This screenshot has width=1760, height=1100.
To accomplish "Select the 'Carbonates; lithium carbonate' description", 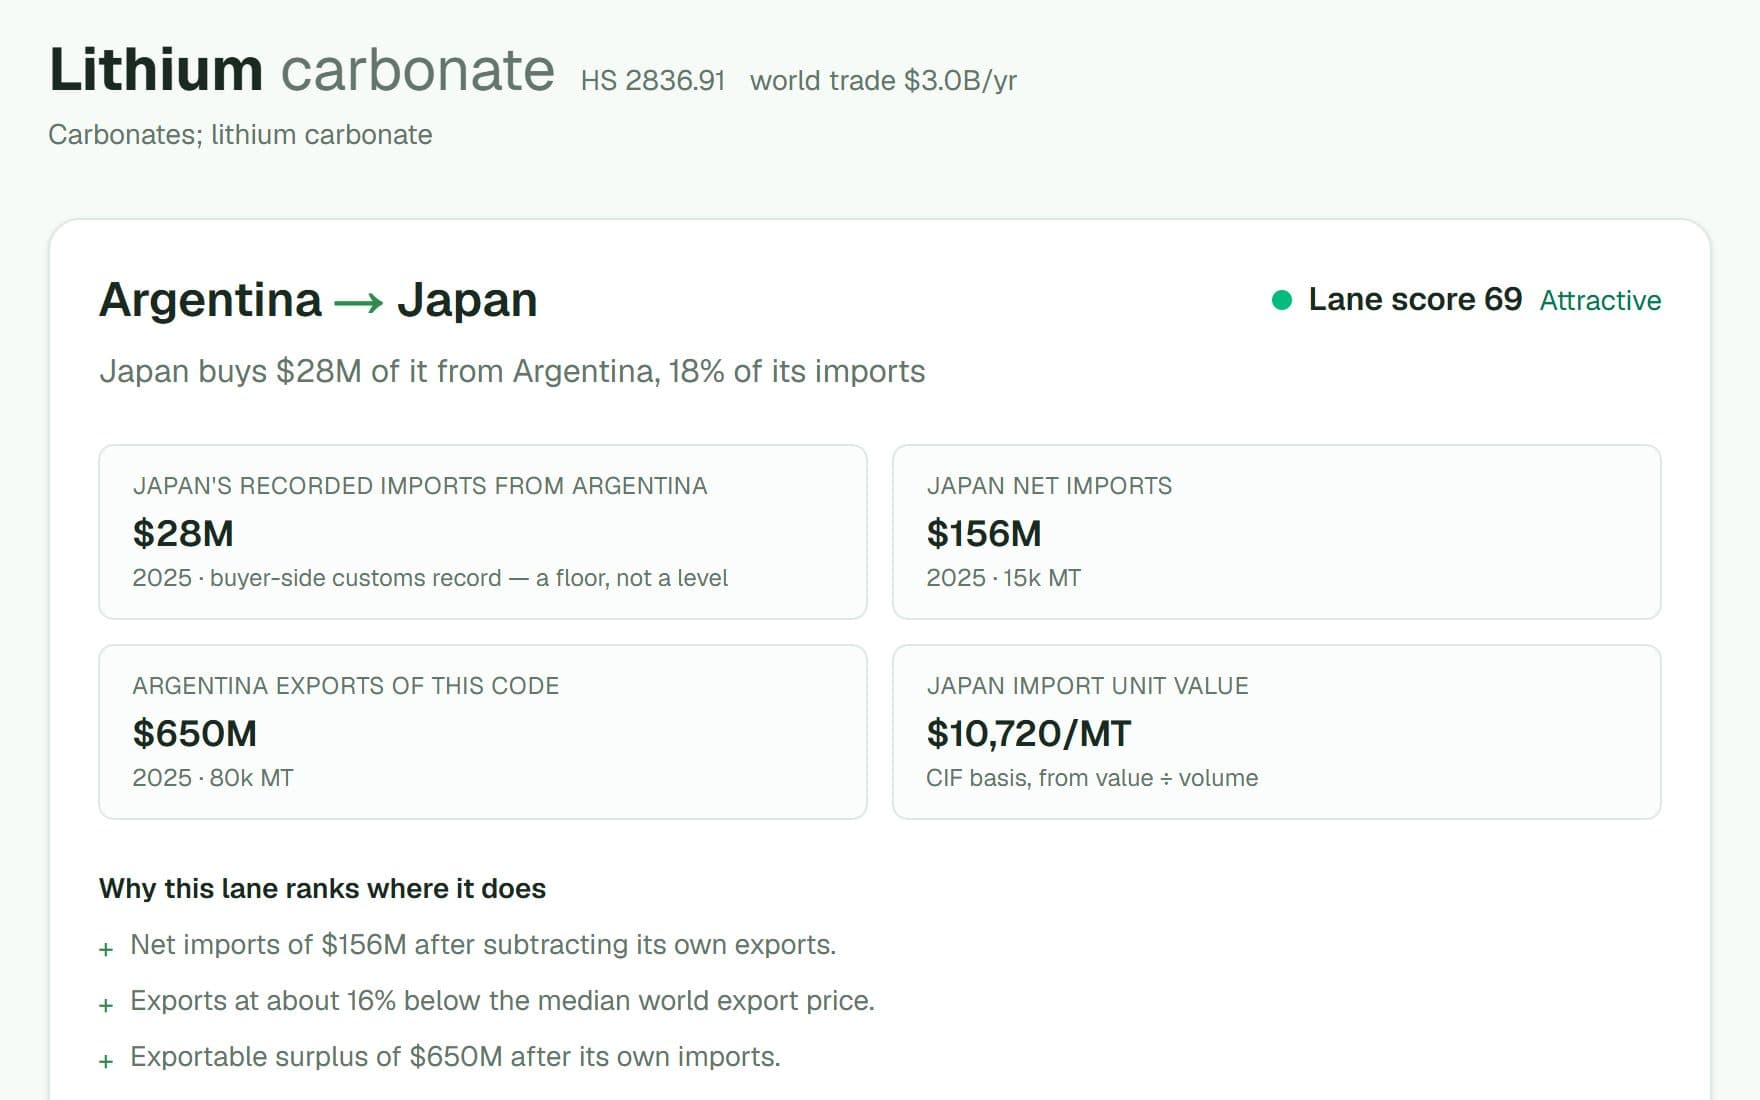I will (240, 135).
